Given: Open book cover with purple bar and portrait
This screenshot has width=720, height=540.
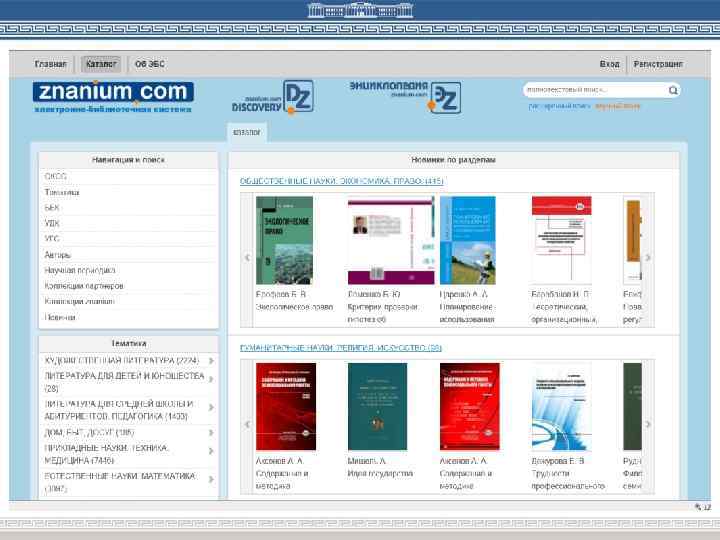Looking at the screenshot, I should [391, 240].
